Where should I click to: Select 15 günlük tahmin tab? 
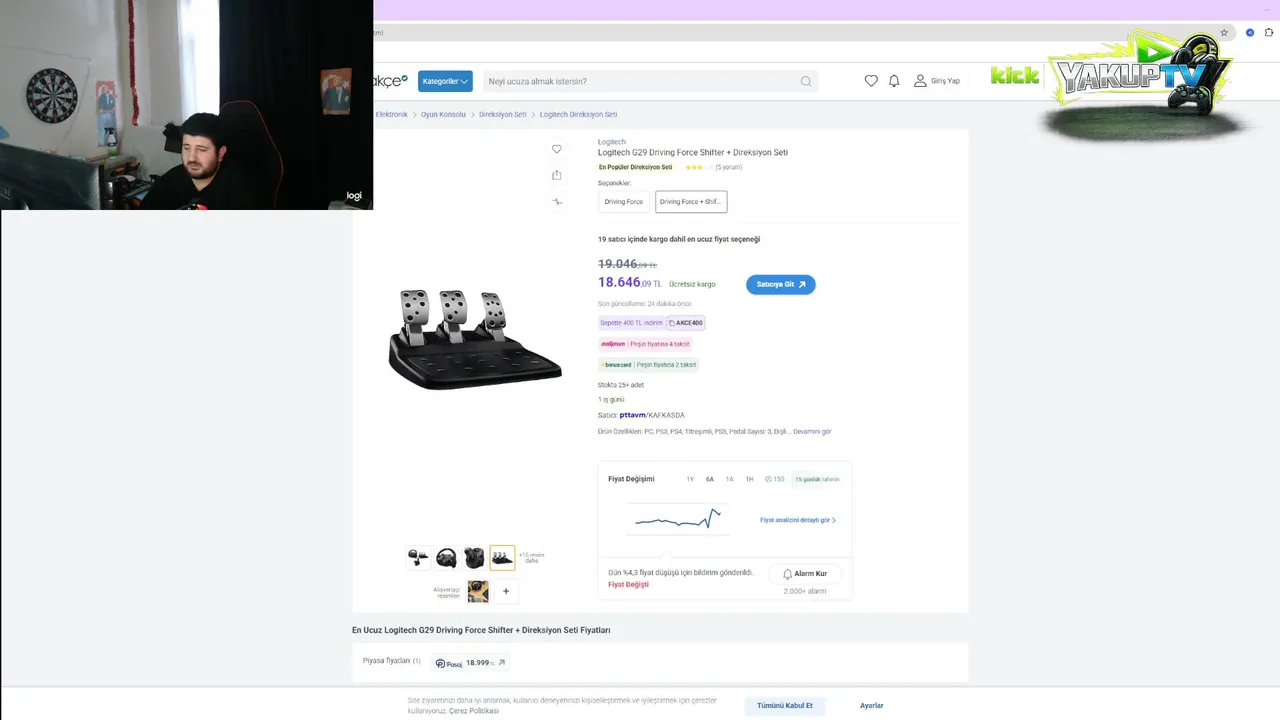point(817,479)
